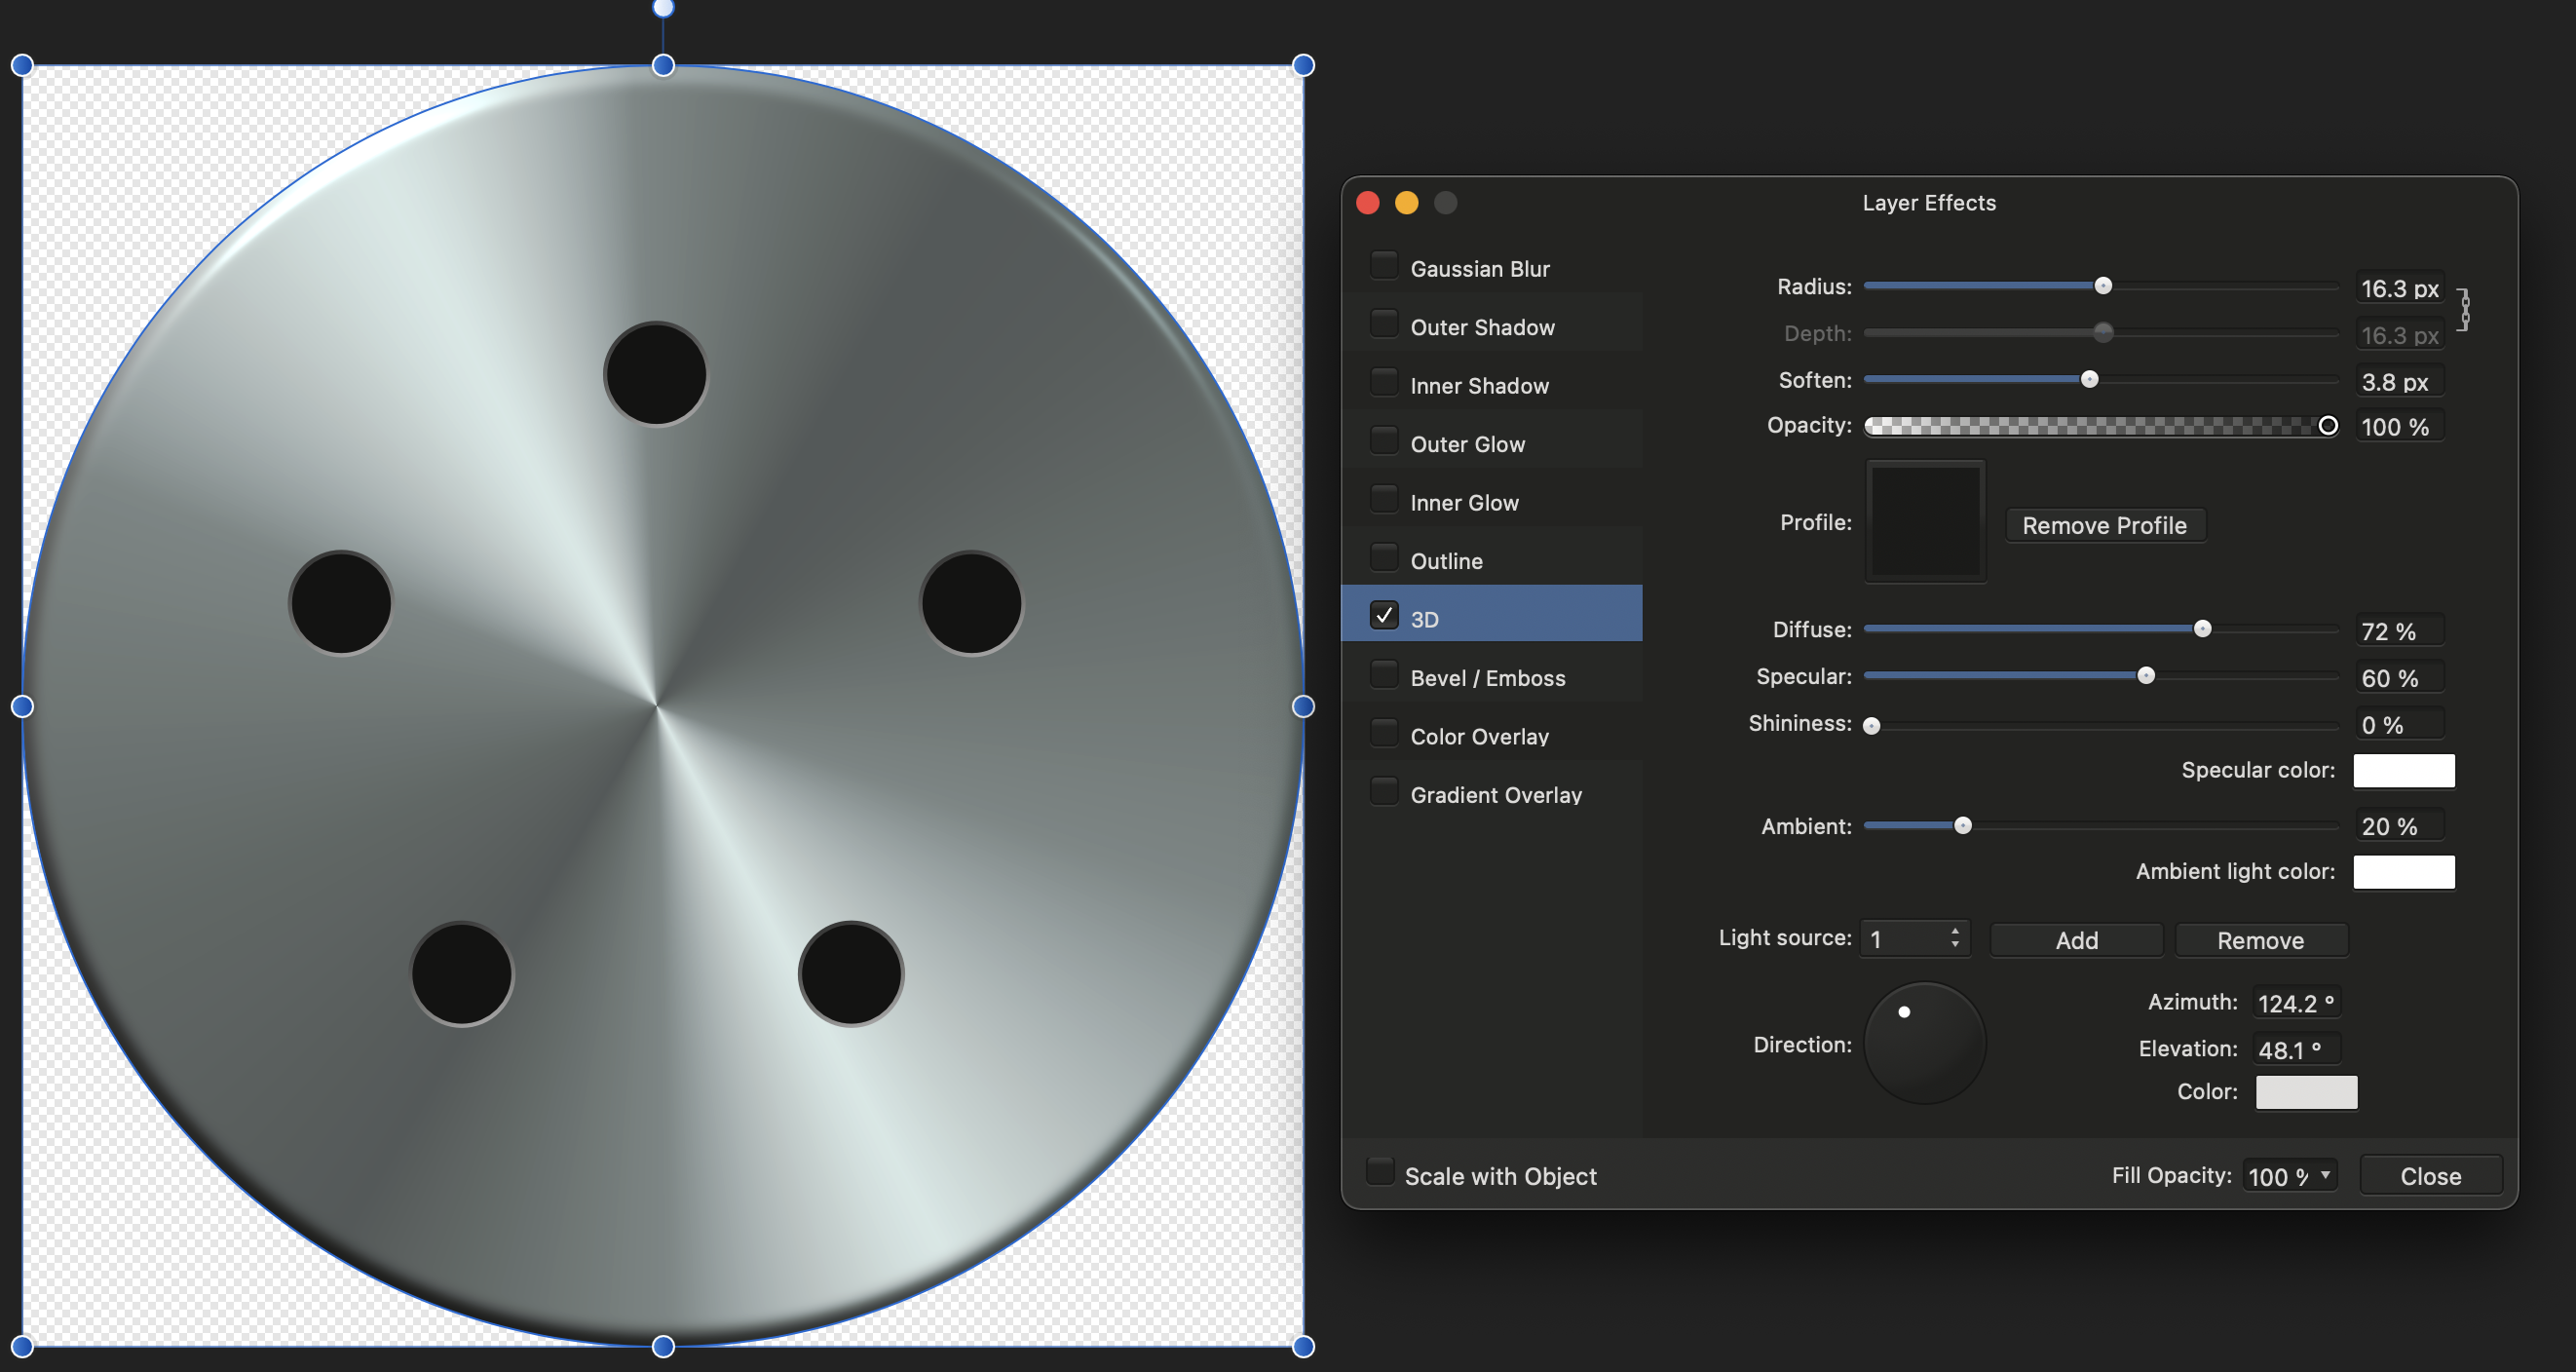The image size is (2576, 1372).
Task: Click the Remove Profile button
Action: coord(2104,525)
